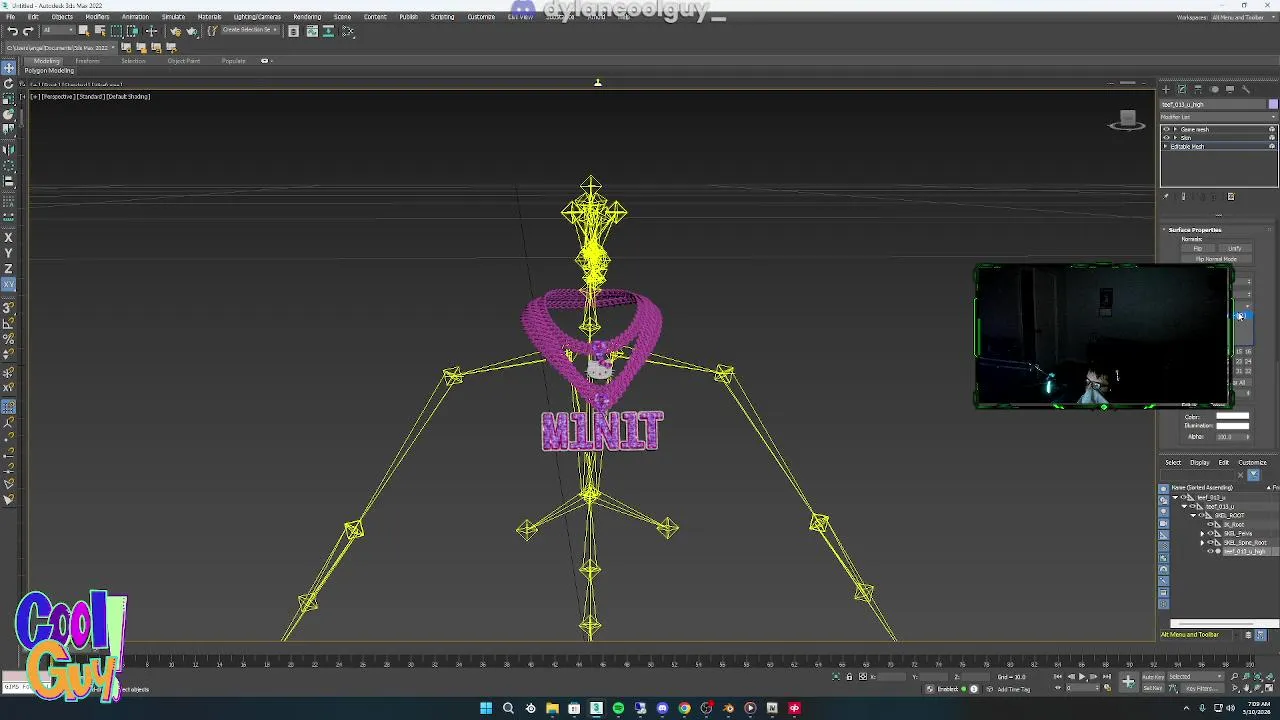Open the Animation menu

coord(135,17)
